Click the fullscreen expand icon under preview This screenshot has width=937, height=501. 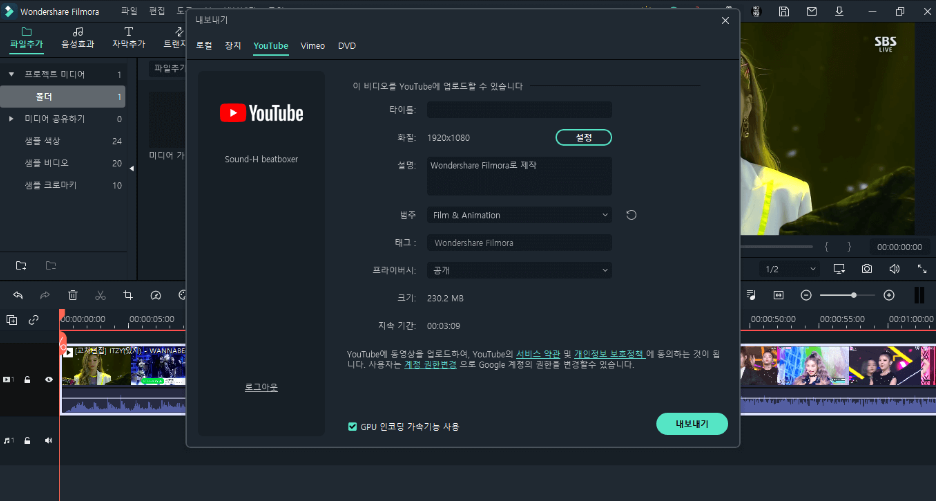pyautogui.click(x=922, y=269)
